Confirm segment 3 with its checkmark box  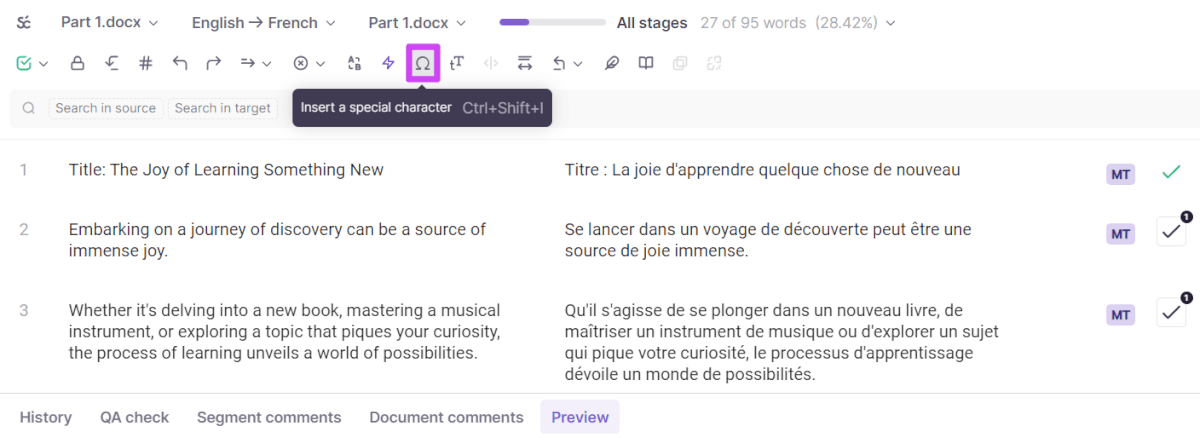tap(1171, 313)
